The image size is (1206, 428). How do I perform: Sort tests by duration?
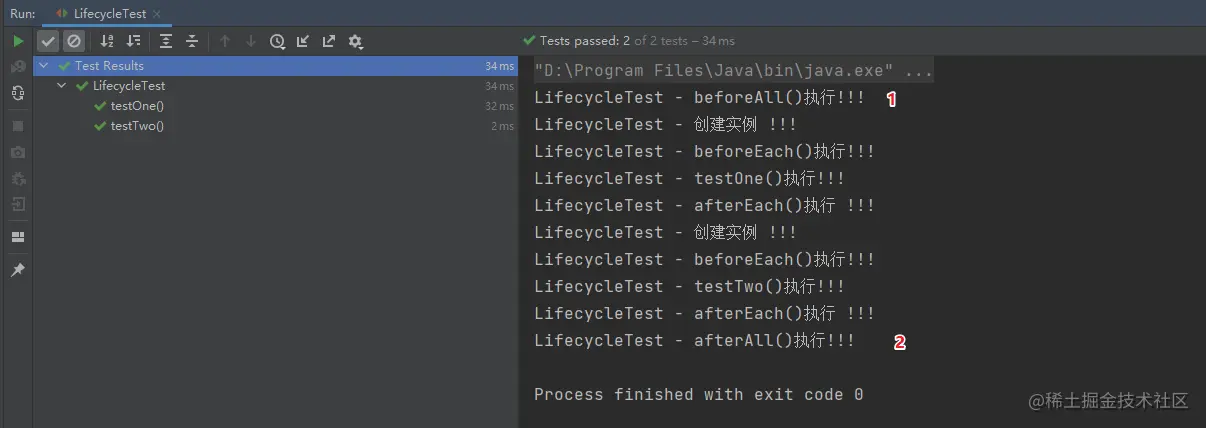[133, 41]
